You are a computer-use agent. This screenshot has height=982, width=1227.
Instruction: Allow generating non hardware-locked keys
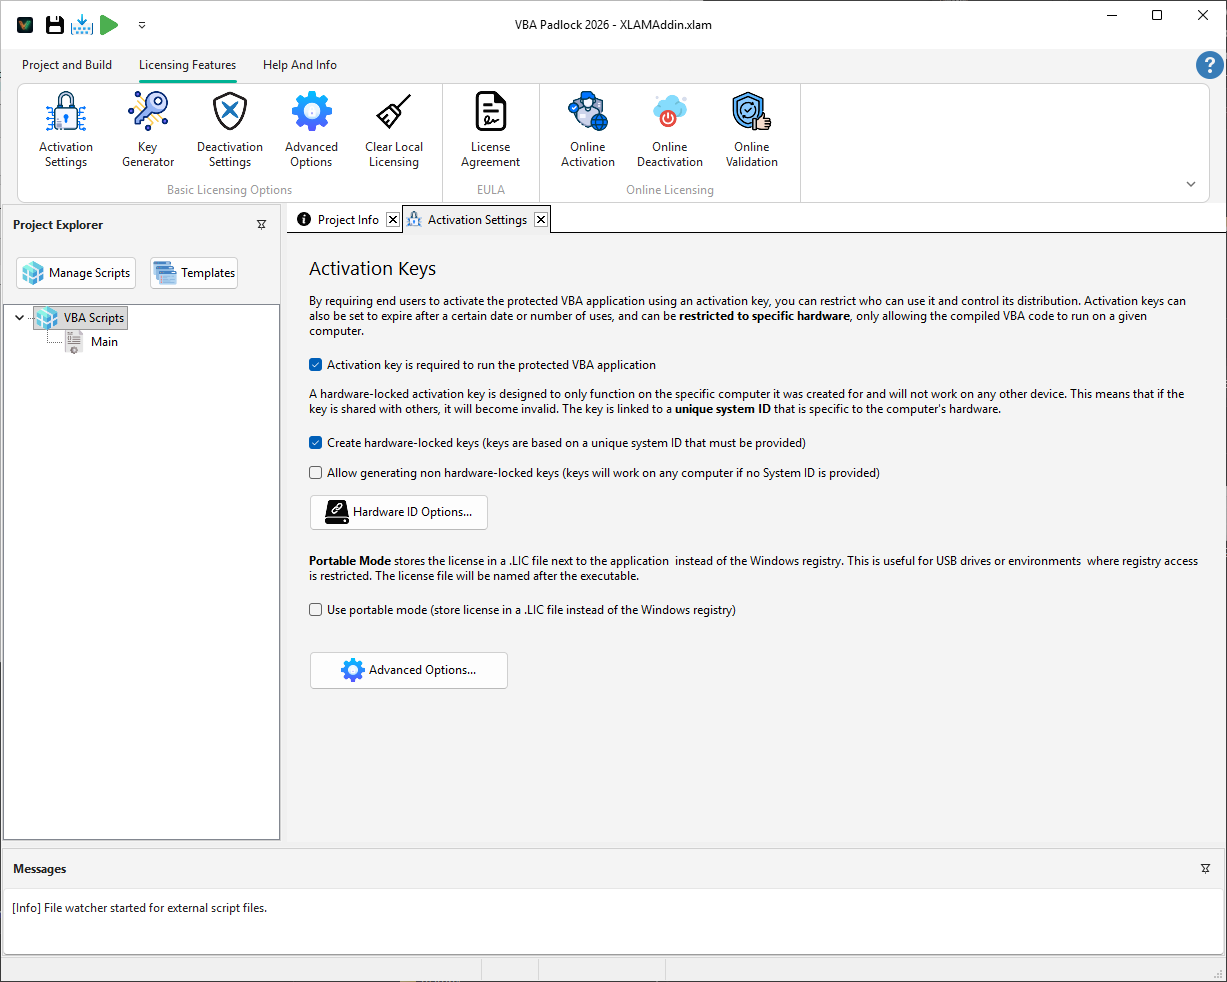tap(315, 472)
